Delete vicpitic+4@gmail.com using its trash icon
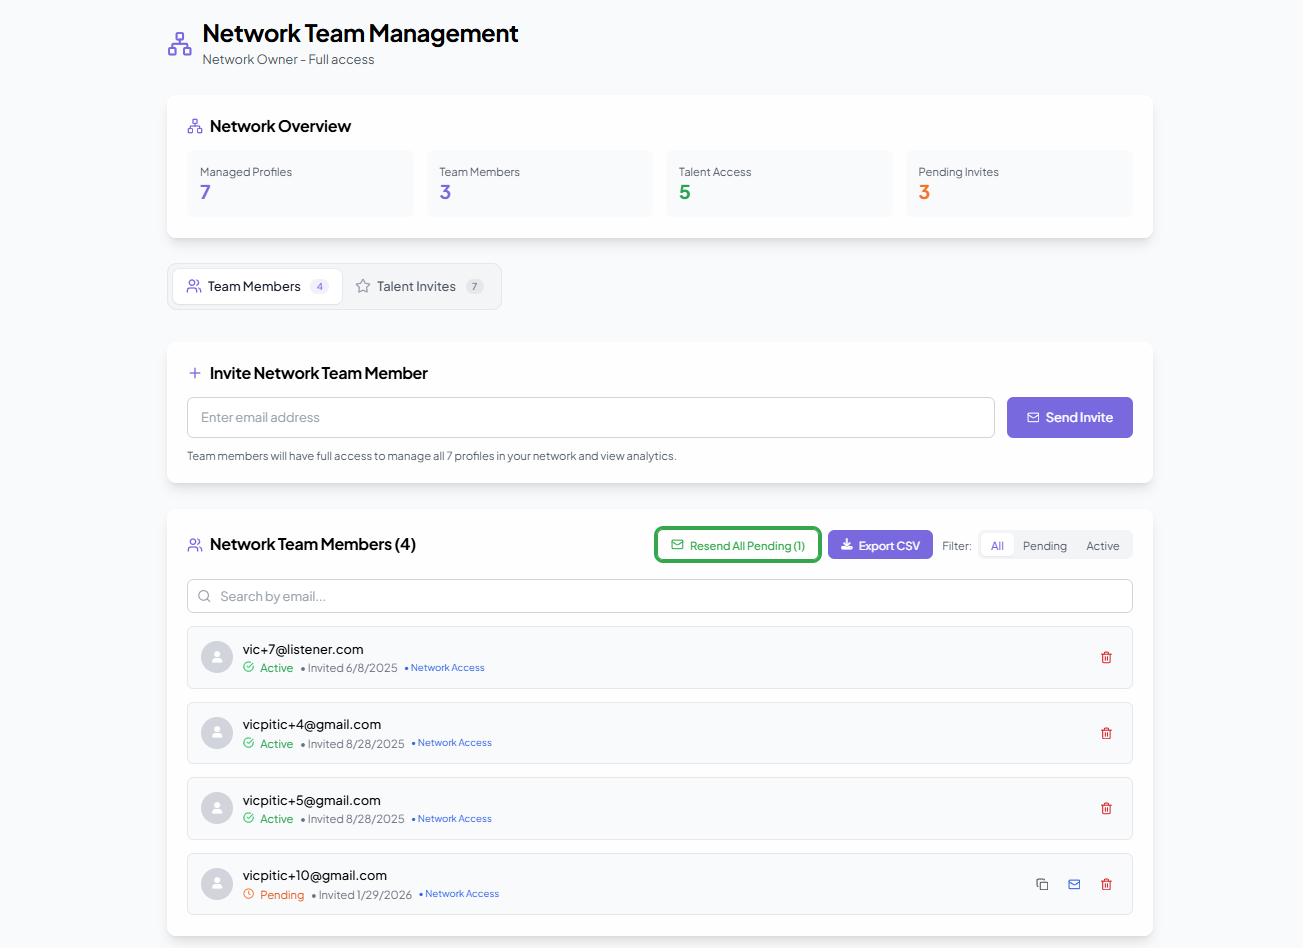The height and width of the screenshot is (948, 1303). pyautogui.click(x=1106, y=732)
